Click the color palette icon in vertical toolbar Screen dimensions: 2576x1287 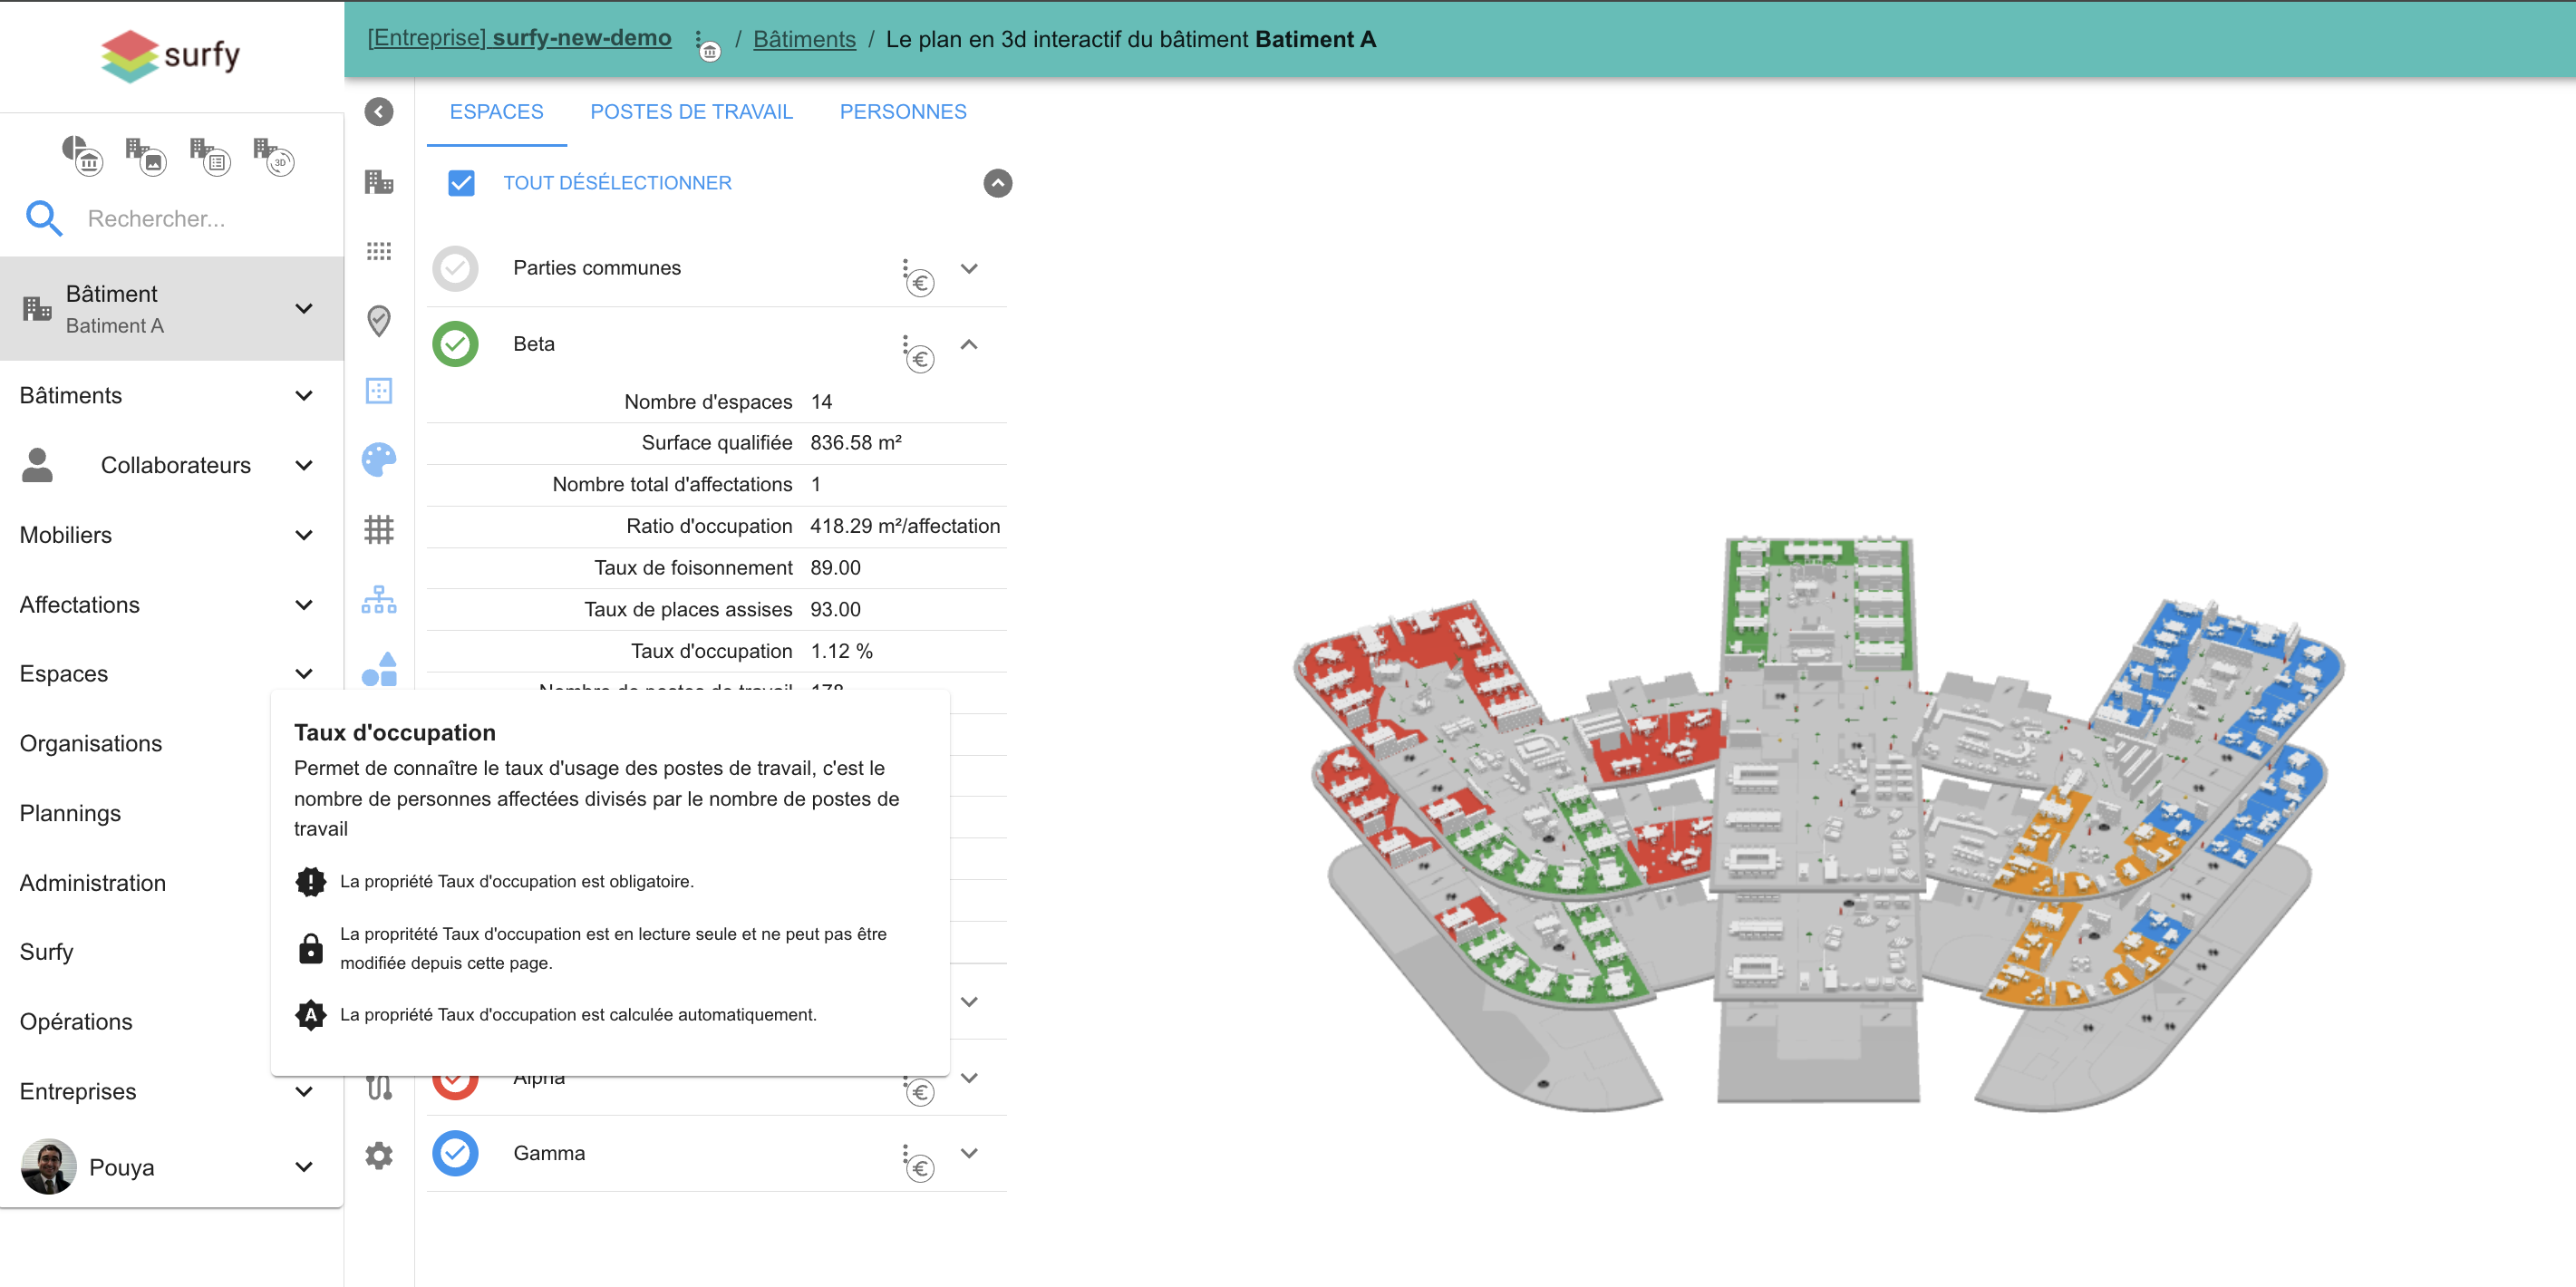point(378,459)
